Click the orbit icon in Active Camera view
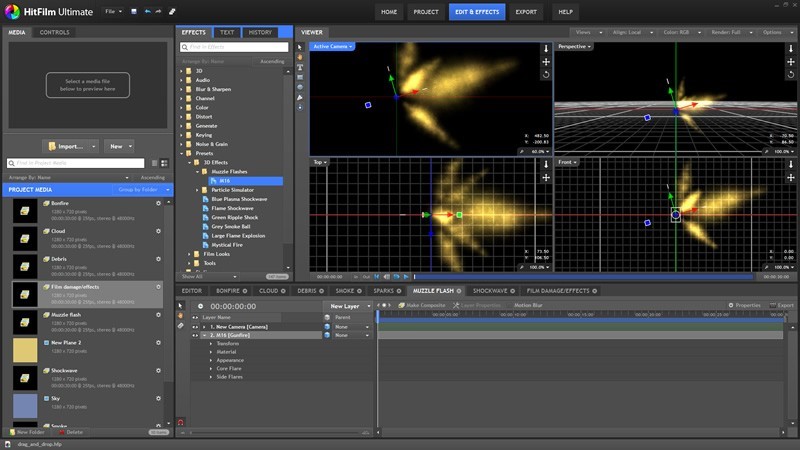Viewport: 800px width, 450px height. [x=545, y=75]
